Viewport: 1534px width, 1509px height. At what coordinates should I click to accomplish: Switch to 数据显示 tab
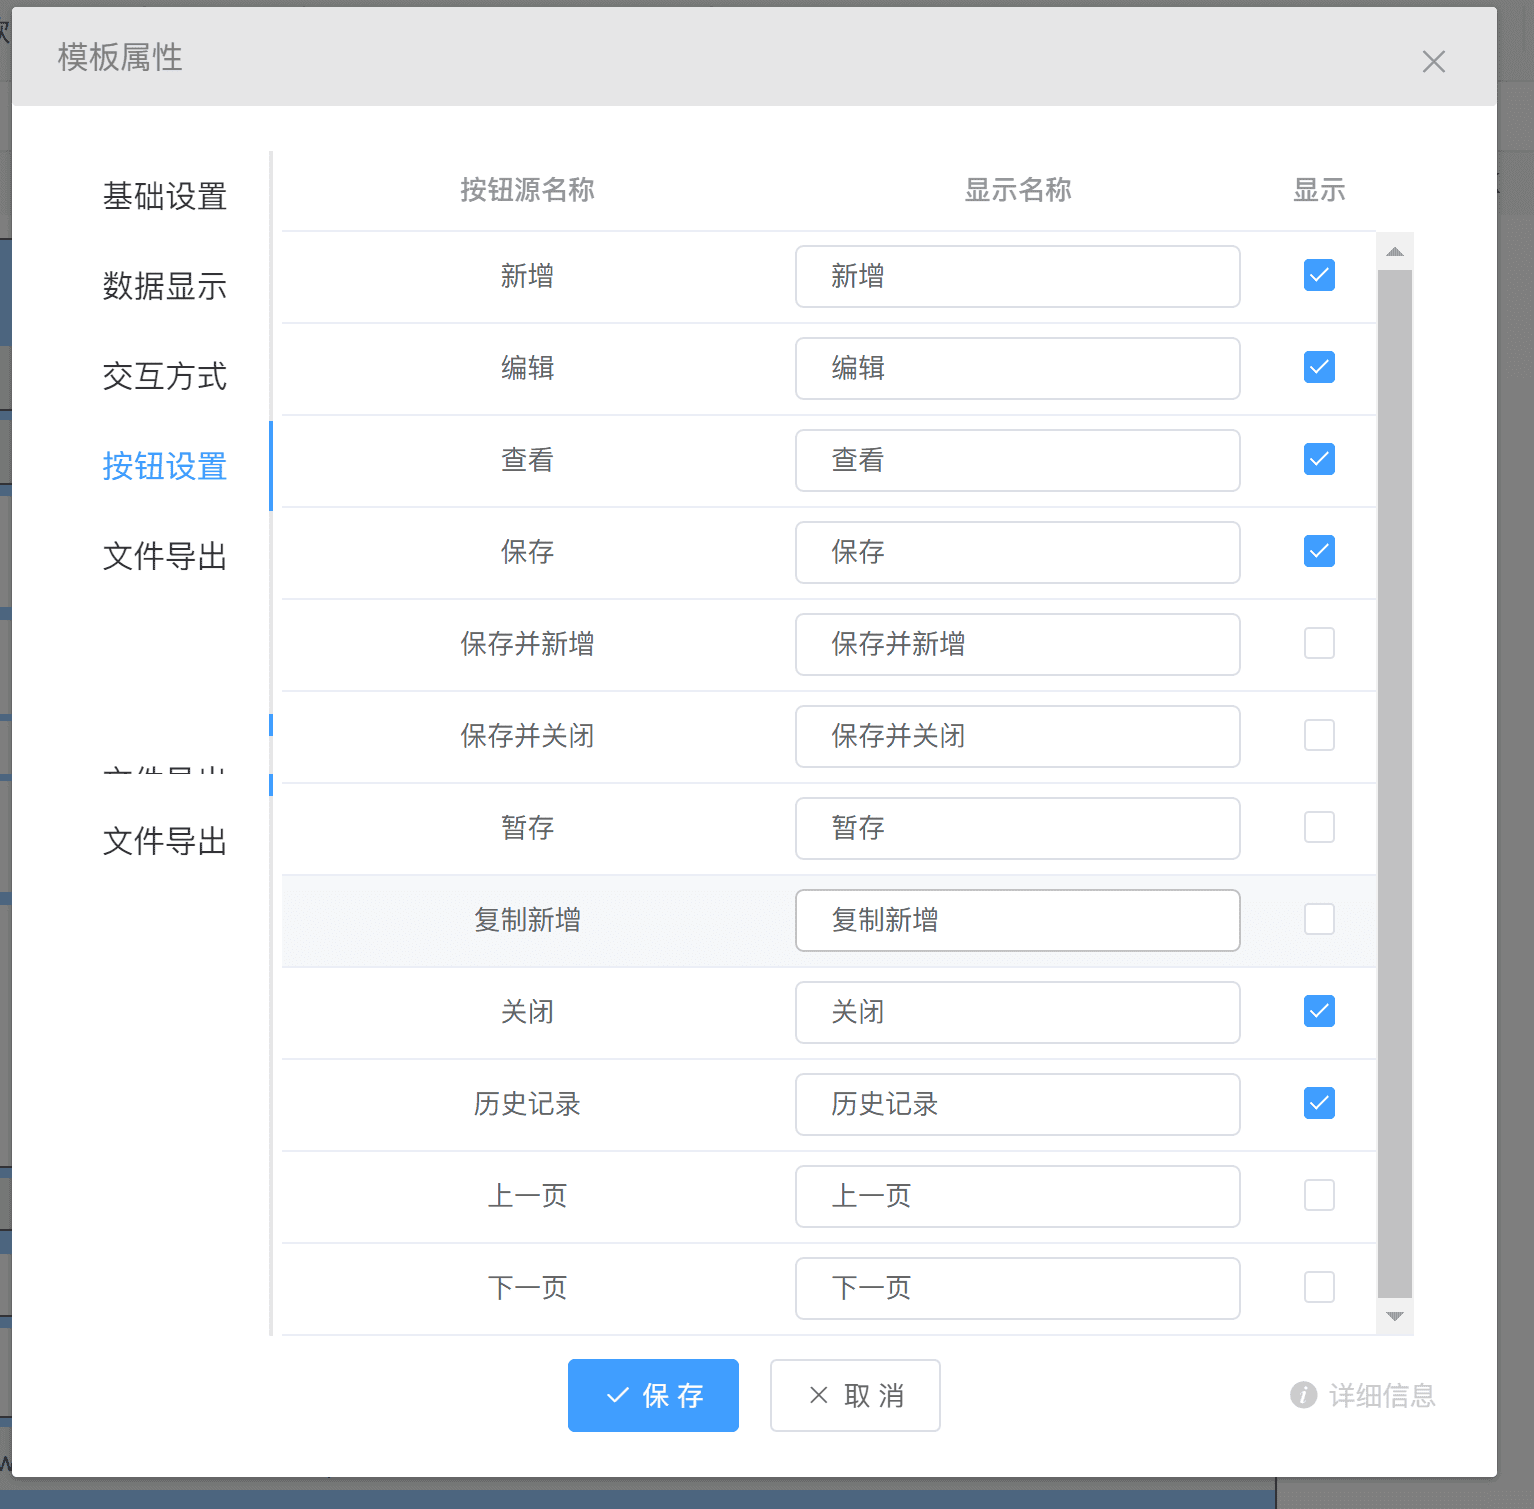pos(165,286)
